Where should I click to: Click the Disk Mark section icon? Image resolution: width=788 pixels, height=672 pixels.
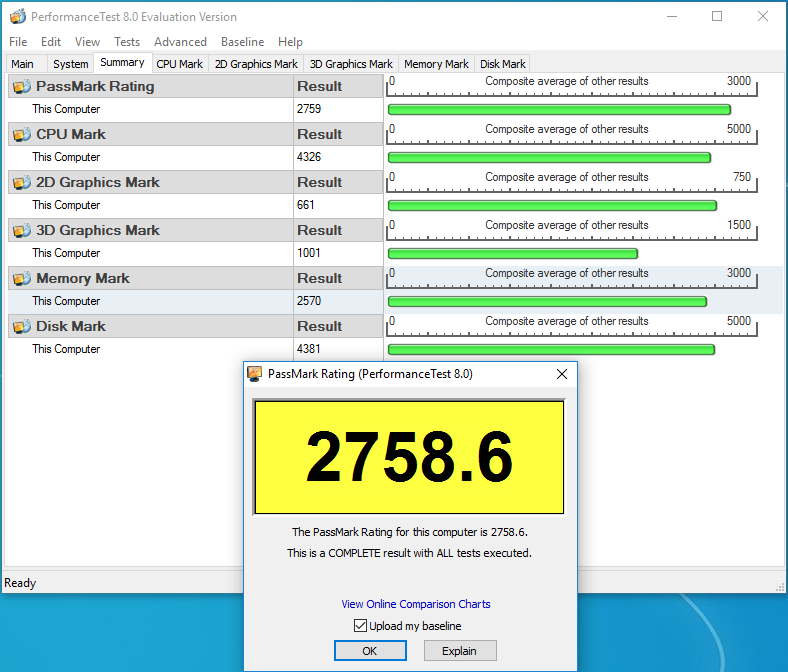(22, 327)
